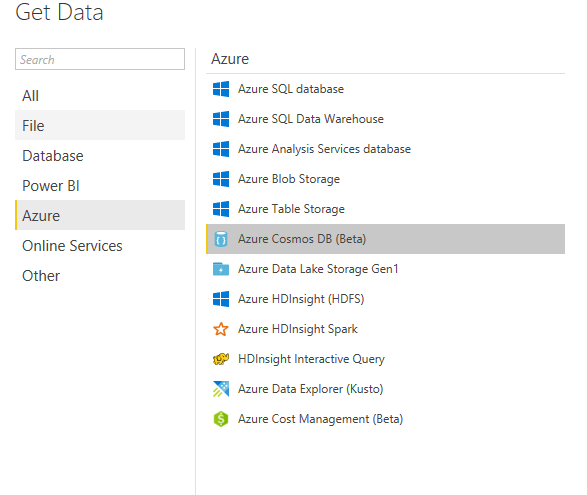The image size is (587, 495).
Task: Click the HDInsight Interactive Query elephant icon
Action: 221,359
